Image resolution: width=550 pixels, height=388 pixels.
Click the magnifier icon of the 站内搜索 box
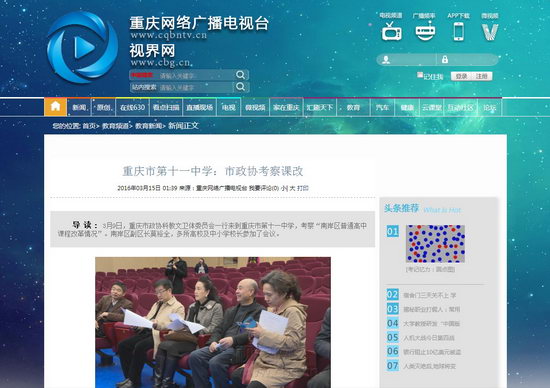coord(241,87)
